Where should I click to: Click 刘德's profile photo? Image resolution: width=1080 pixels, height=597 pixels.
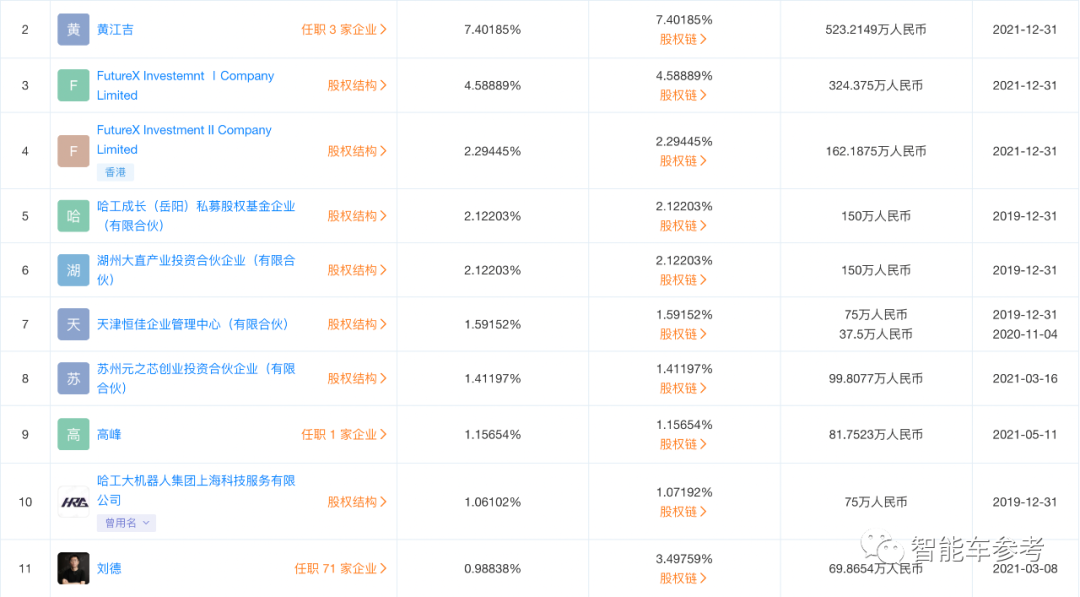pyautogui.click(x=72, y=567)
